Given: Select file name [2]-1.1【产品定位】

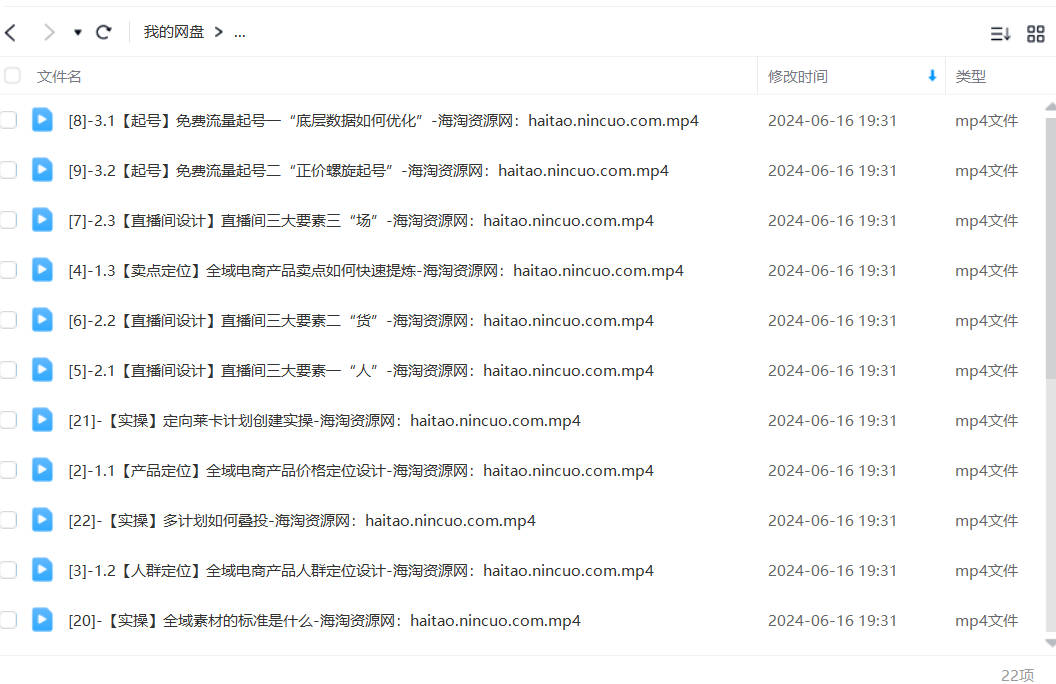Looking at the screenshot, I should (361, 470).
